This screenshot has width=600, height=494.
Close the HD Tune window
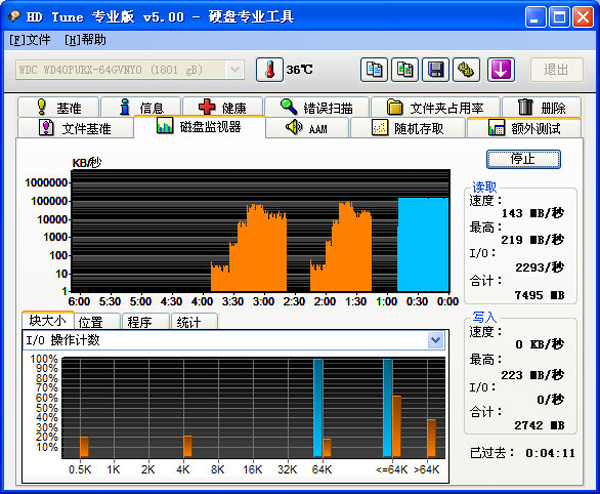(583, 17)
